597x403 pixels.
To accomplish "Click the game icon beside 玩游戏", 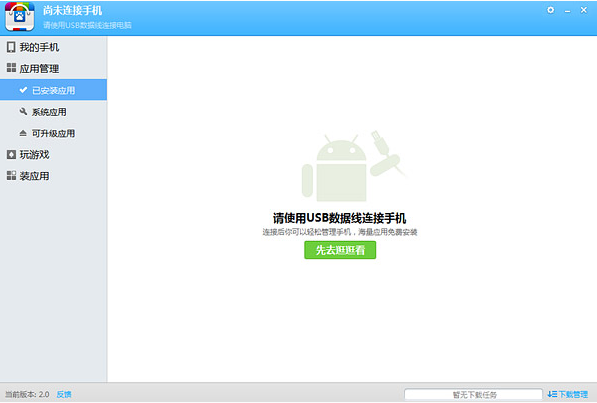I will point(11,154).
